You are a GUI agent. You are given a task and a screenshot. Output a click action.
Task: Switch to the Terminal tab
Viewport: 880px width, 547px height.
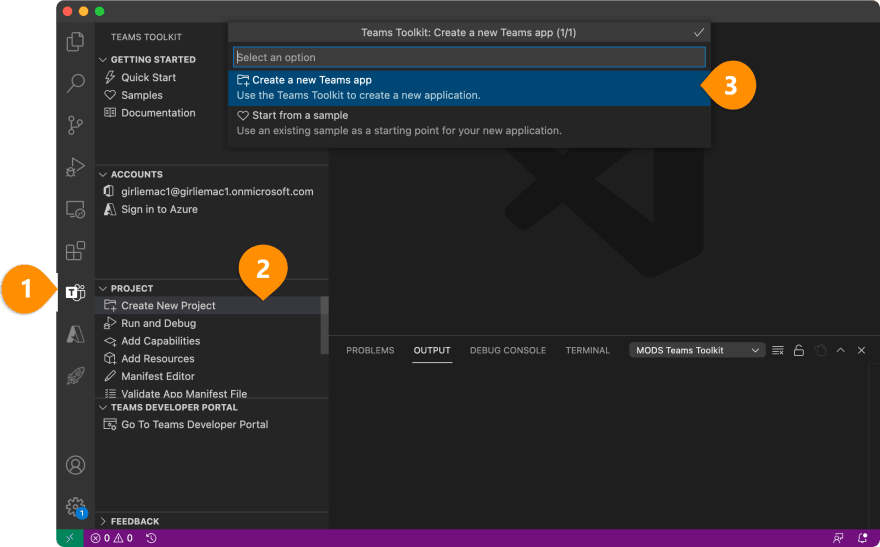588,350
